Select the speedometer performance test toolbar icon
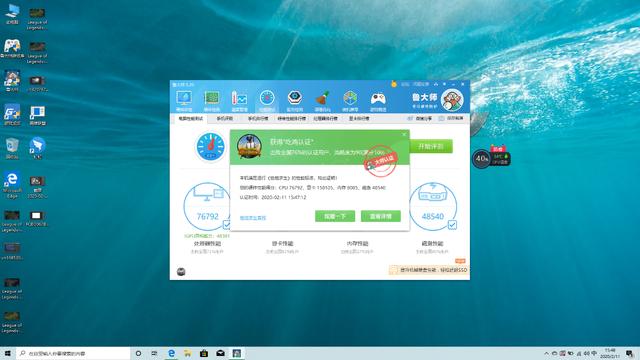The image size is (640, 360). [x=267, y=100]
